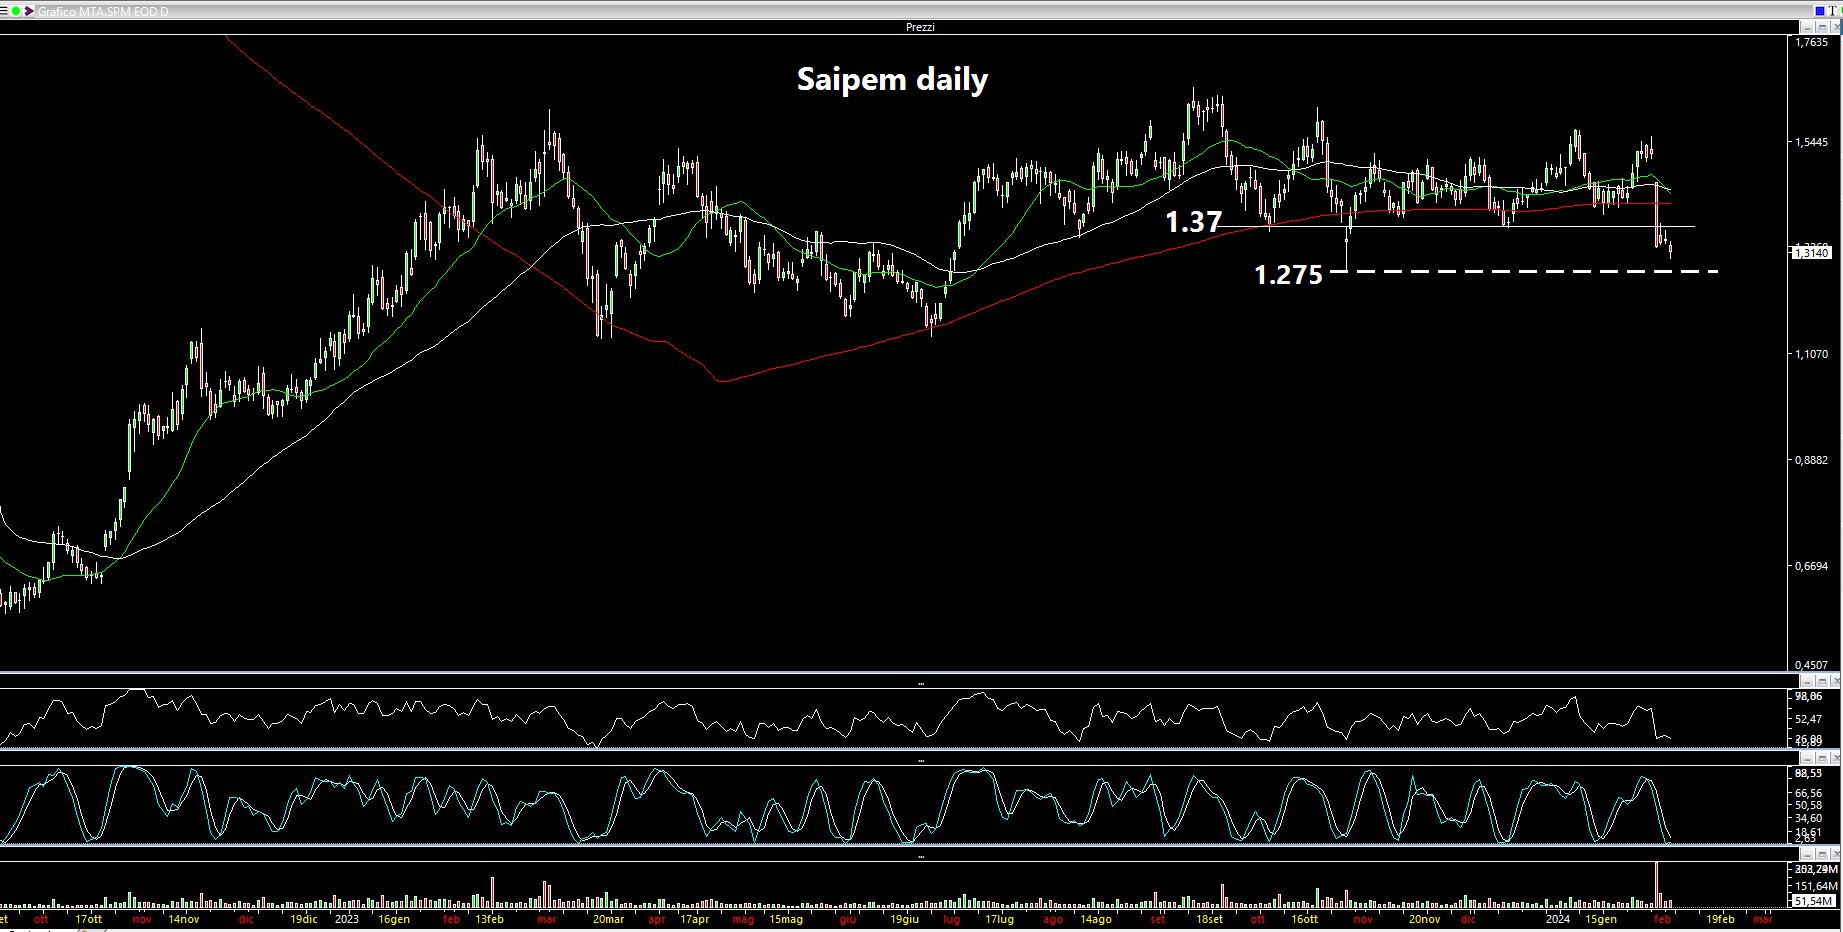Click the 19dic date on the time axis

tap(303, 919)
